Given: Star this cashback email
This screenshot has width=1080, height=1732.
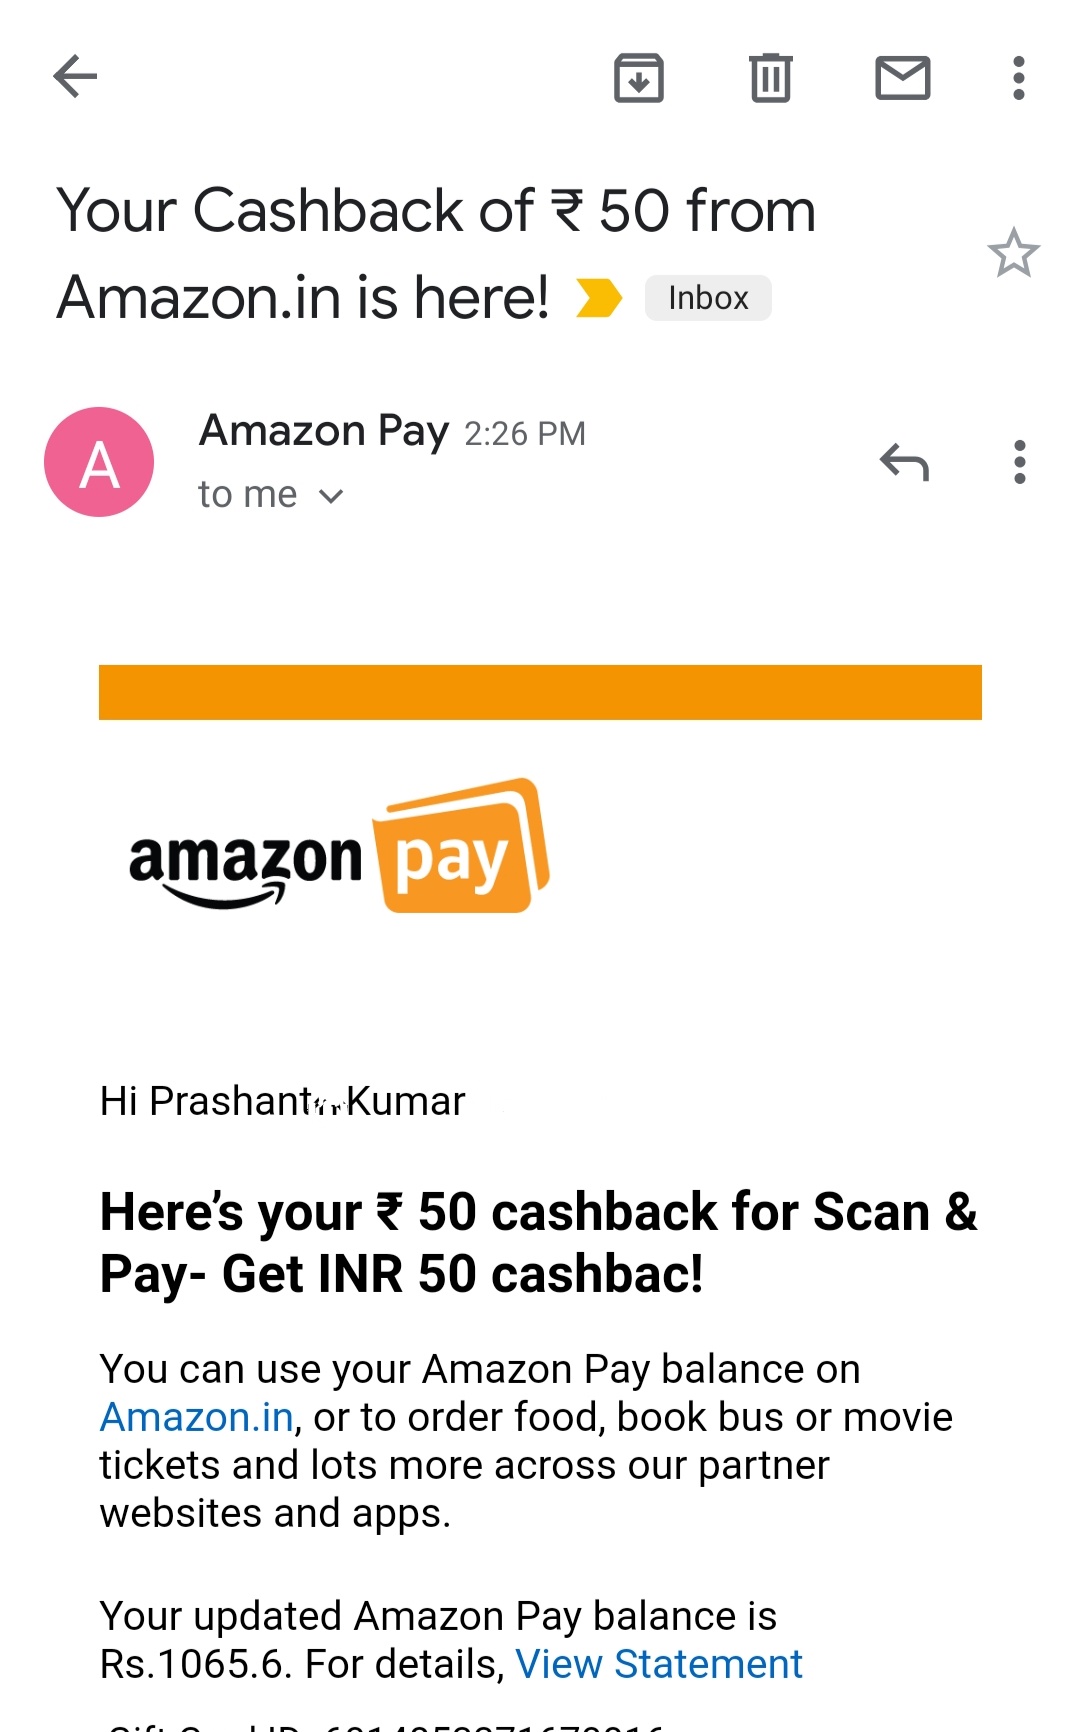Looking at the screenshot, I should (x=1013, y=253).
